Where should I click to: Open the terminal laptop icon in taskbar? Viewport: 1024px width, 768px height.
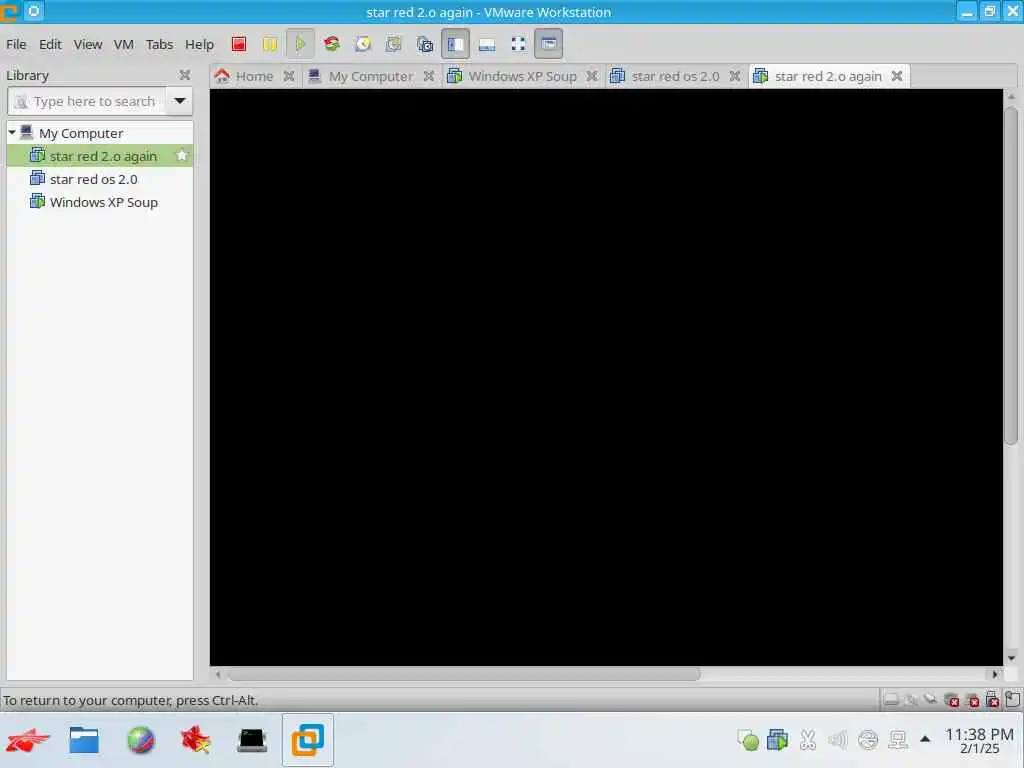pyautogui.click(x=252, y=740)
